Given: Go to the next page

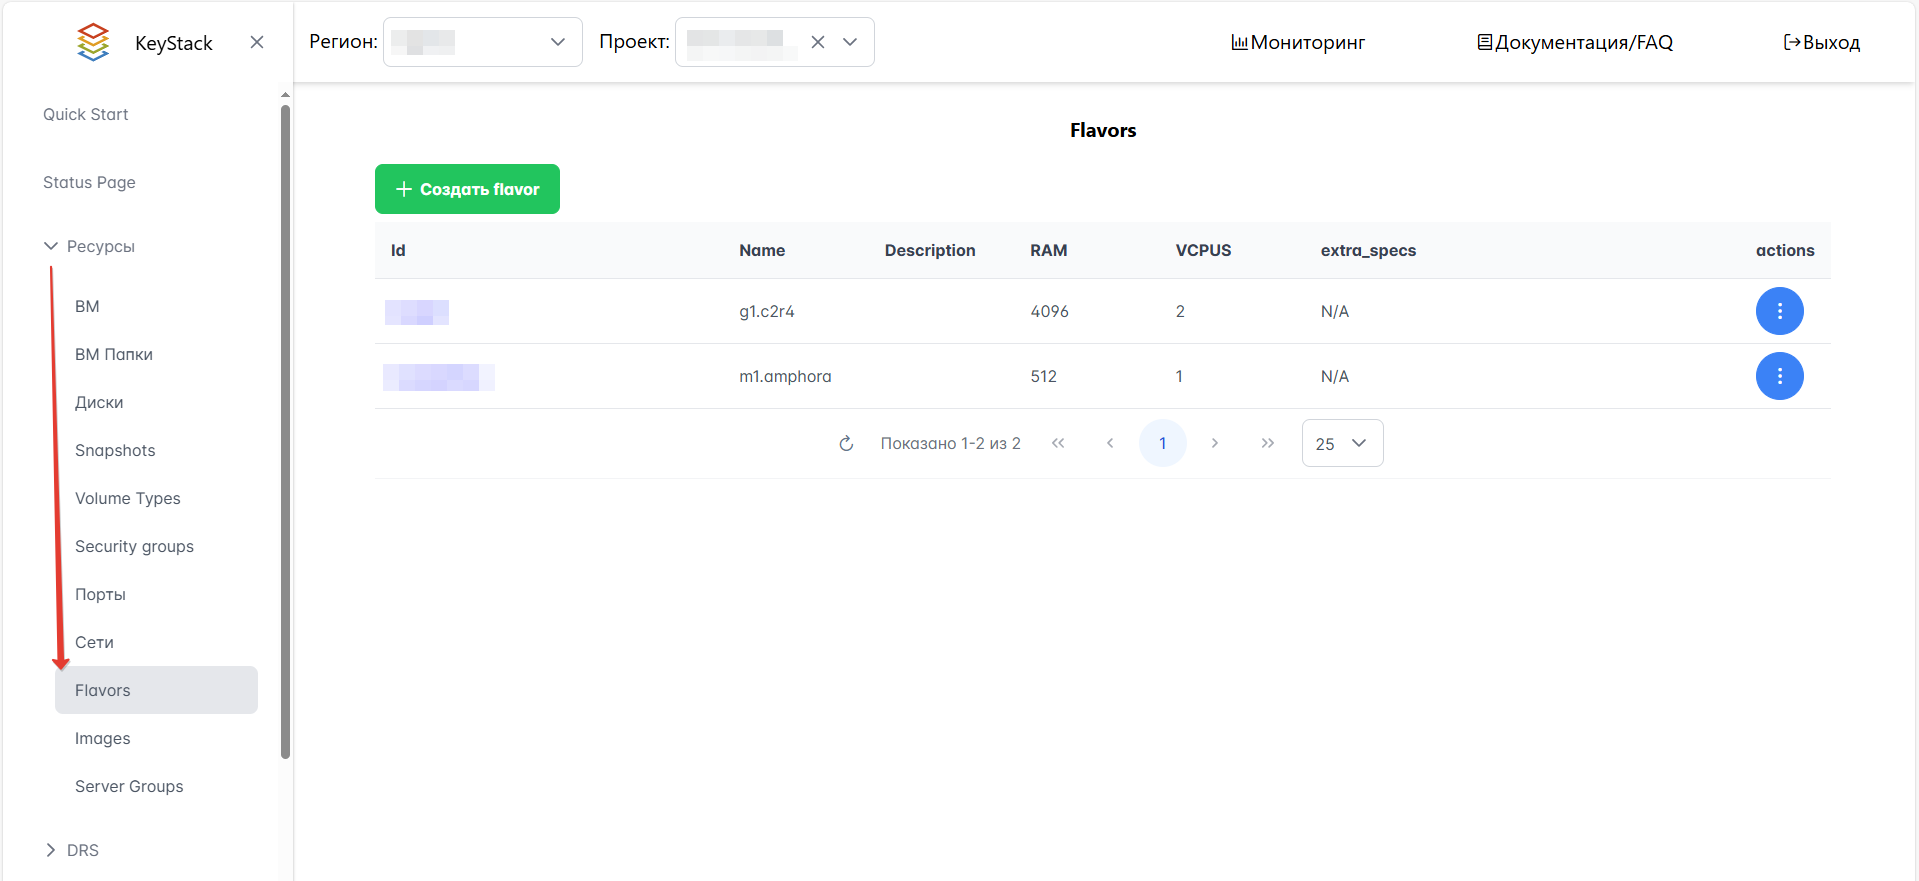Looking at the screenshot, I should coord(1215,443).
